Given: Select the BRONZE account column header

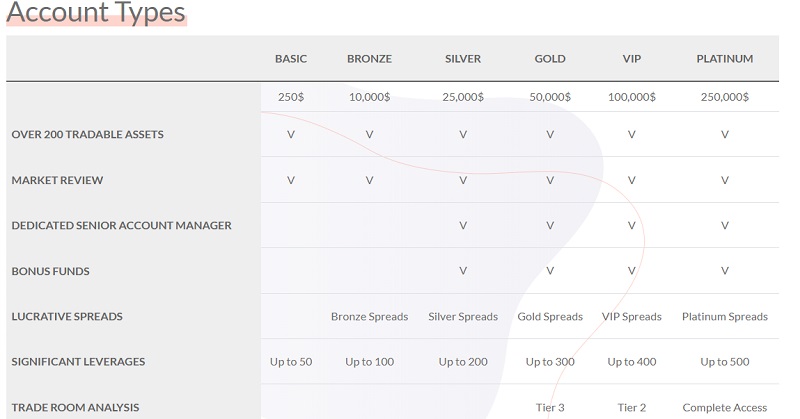Looking at the screenshot, I should (x=369, y=59).
